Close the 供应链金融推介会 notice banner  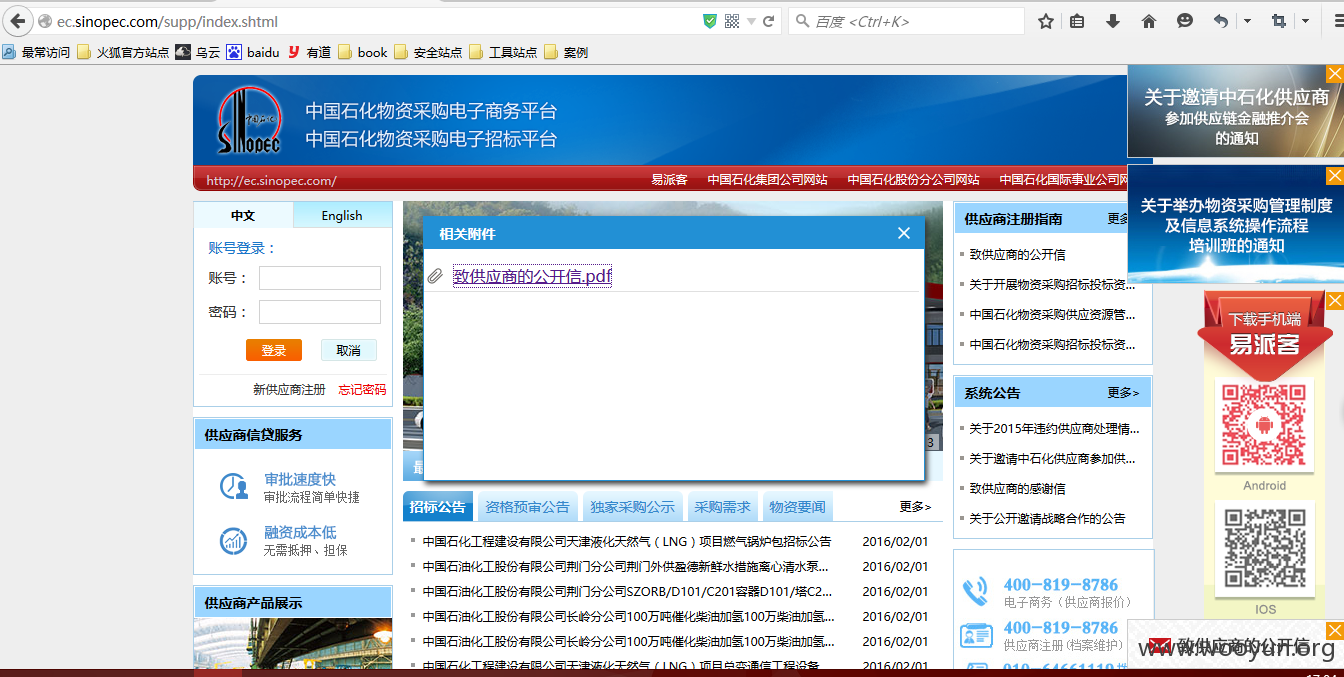coord(1335,74)
